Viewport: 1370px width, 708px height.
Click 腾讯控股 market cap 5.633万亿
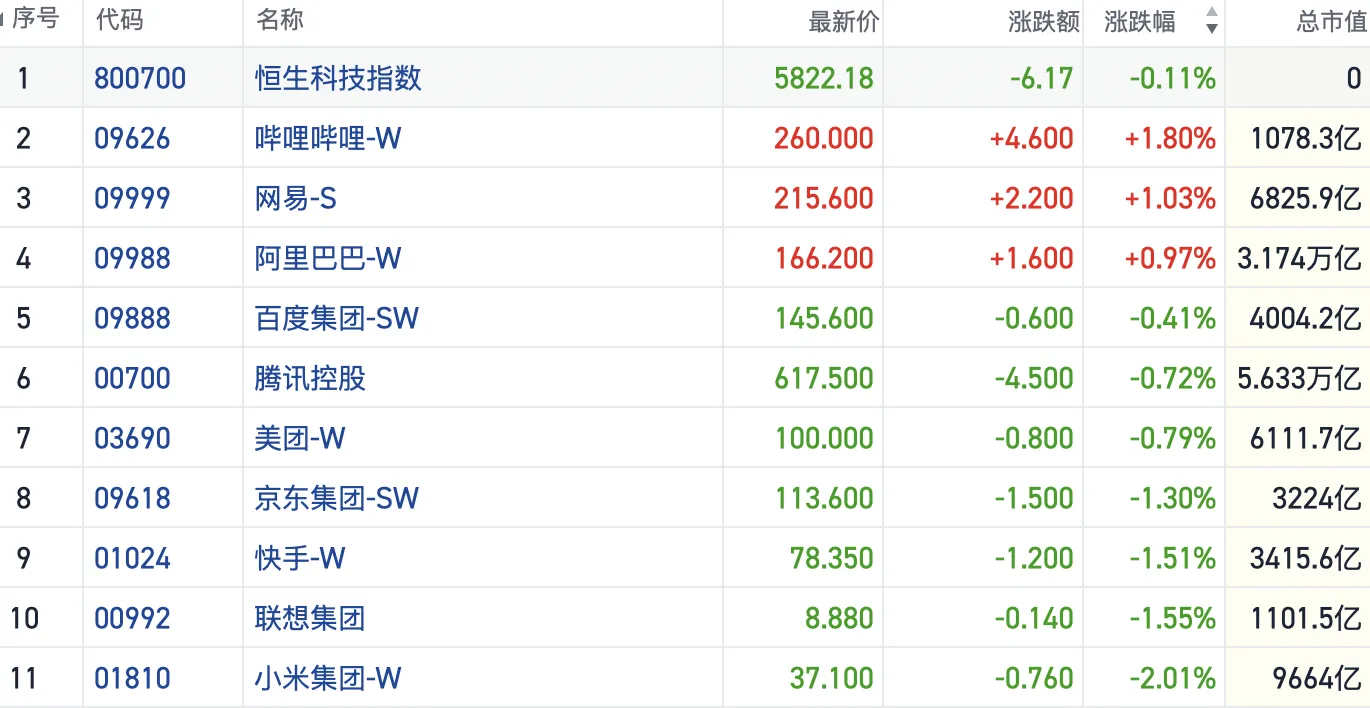point(1298,378)
